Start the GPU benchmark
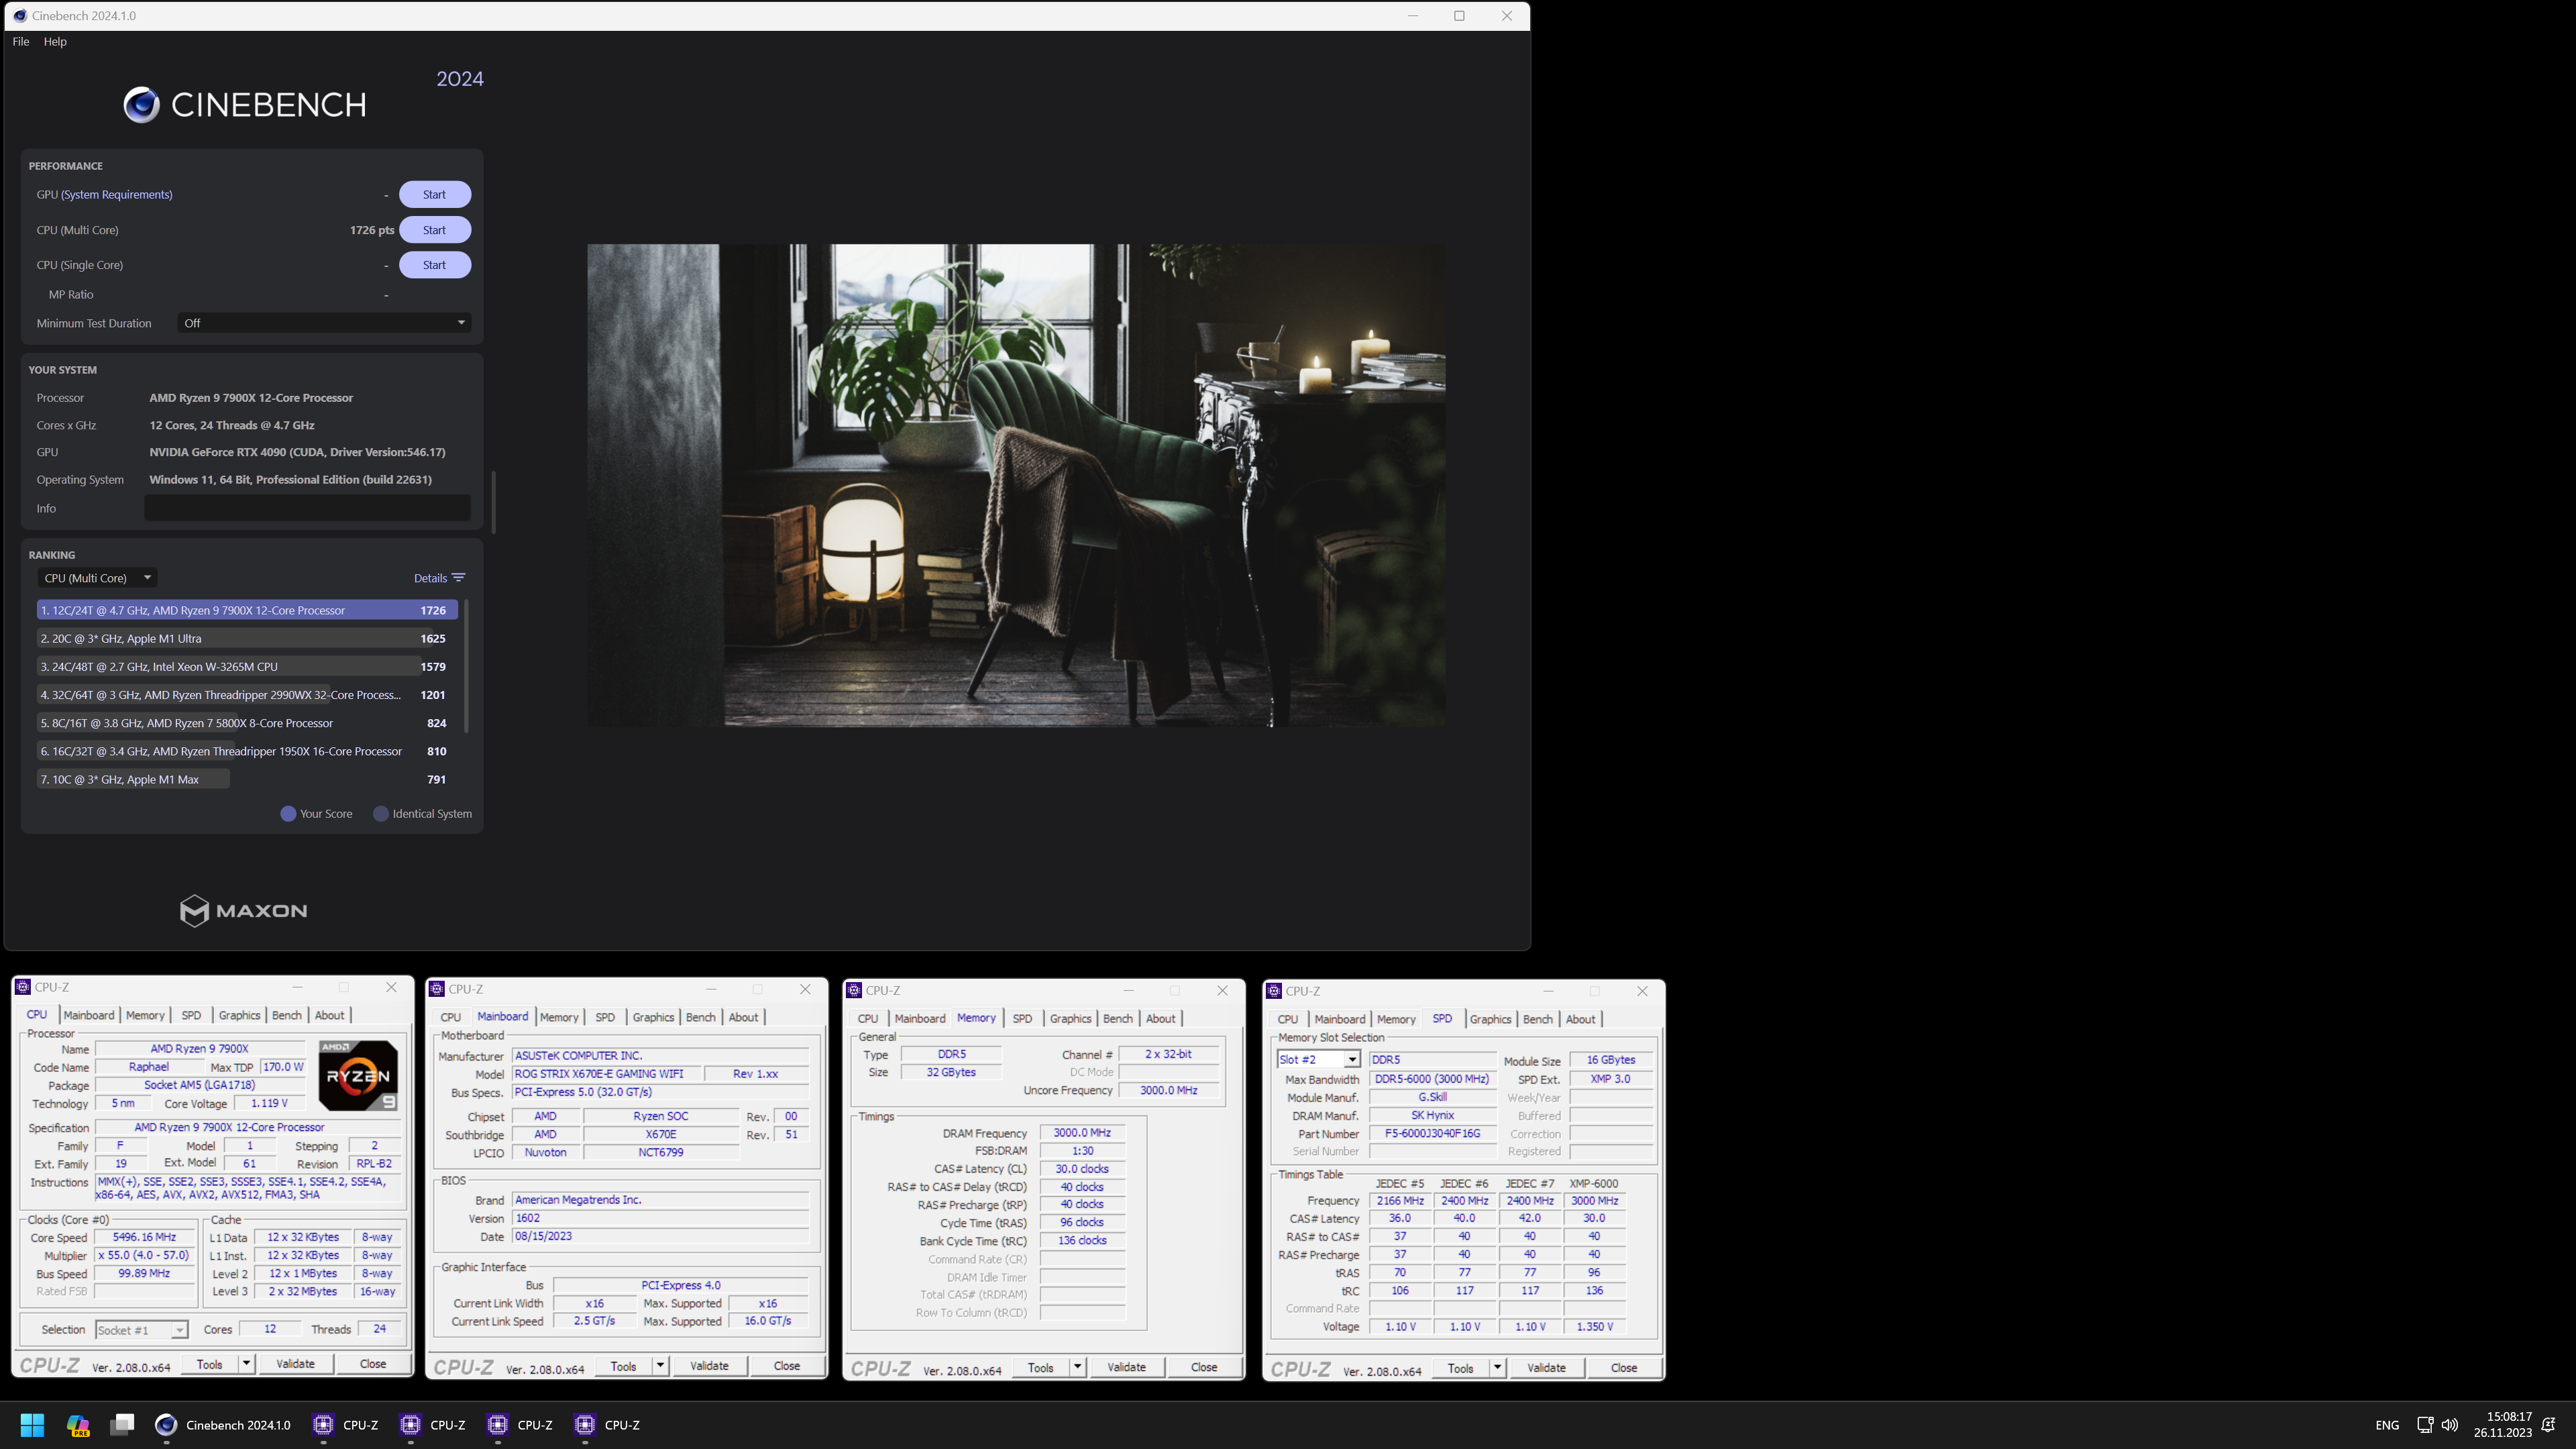The height and width of the screenshot is (1449, 2576). [x=434, y=195]
